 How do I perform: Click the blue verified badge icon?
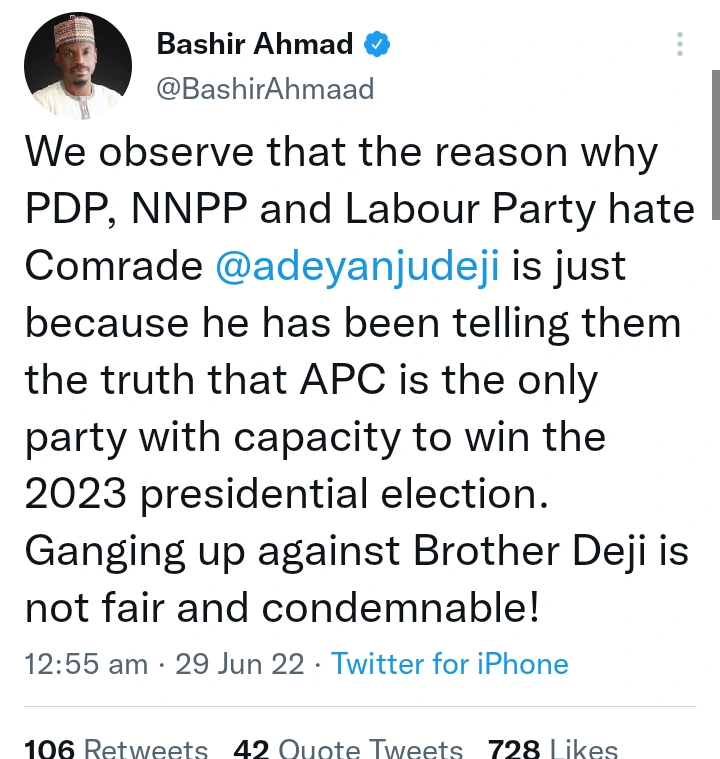tap(376, 45)
